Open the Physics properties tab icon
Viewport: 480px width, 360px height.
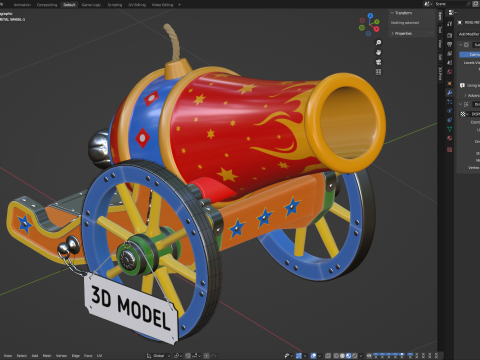(450, 111)
